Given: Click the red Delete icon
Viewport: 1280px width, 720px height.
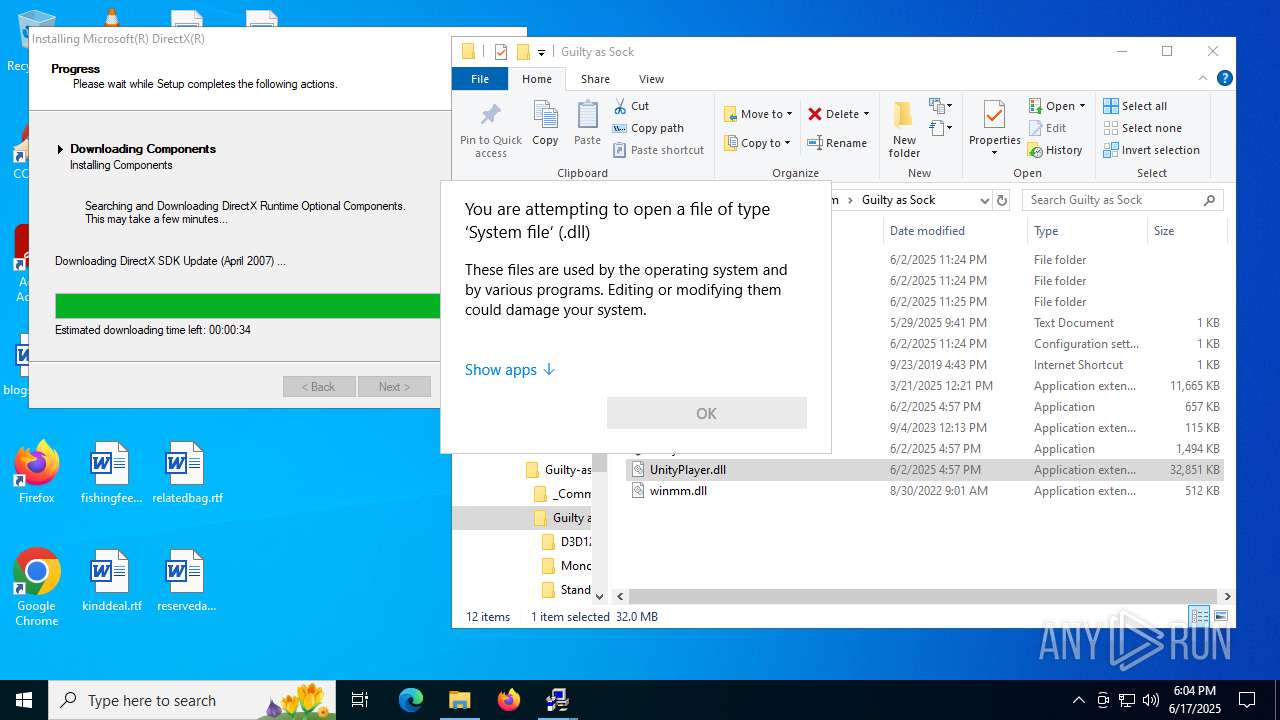Looking at the screenshot, I should tap(815, 114).
